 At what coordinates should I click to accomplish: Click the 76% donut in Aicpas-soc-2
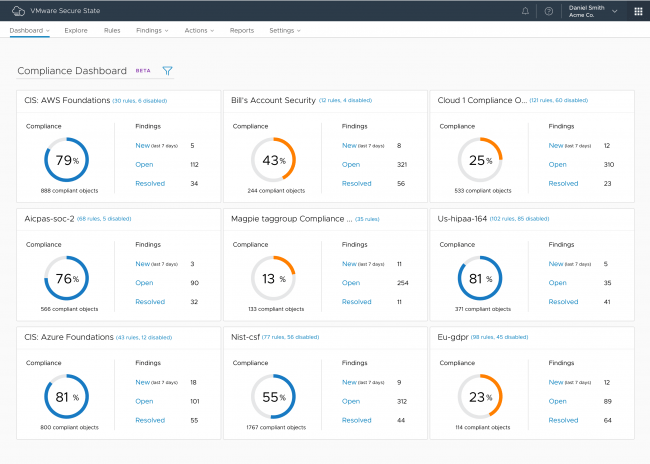tap(66, 278)
